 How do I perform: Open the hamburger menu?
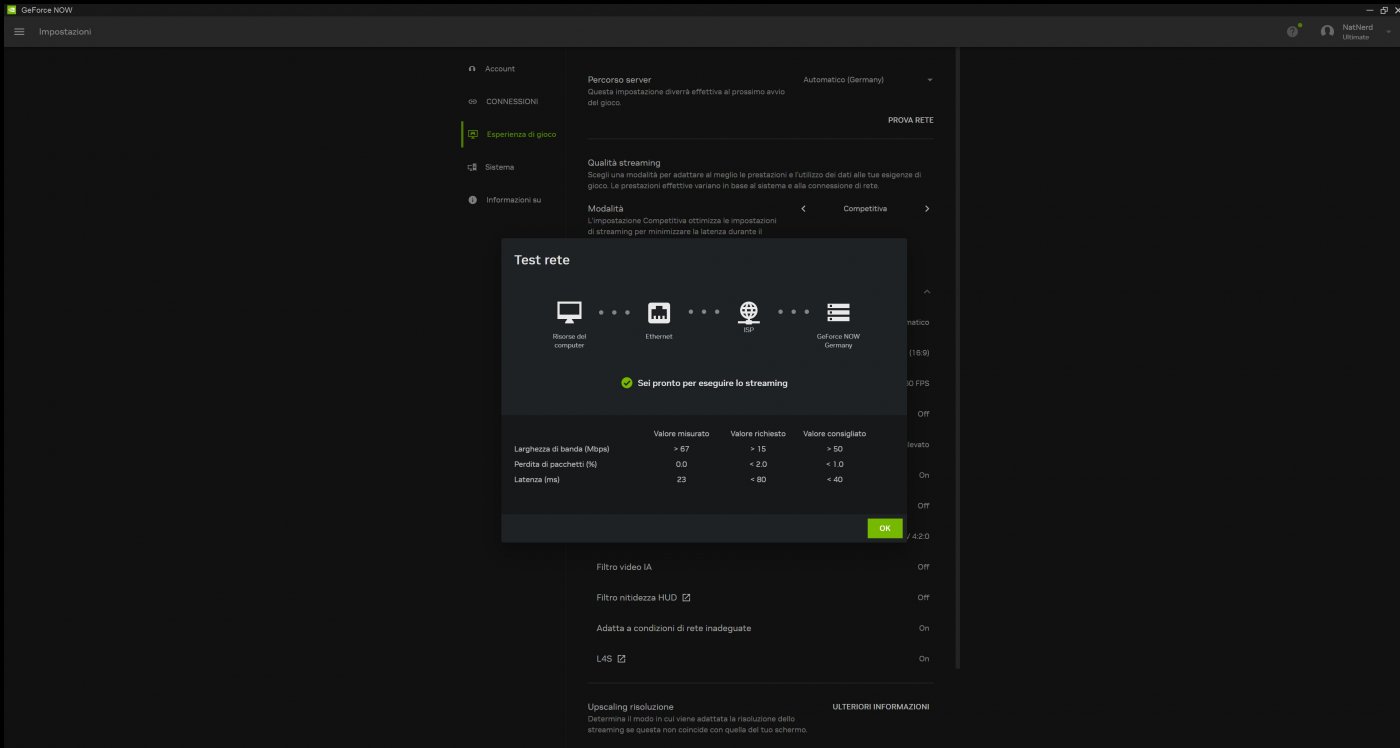19,31
